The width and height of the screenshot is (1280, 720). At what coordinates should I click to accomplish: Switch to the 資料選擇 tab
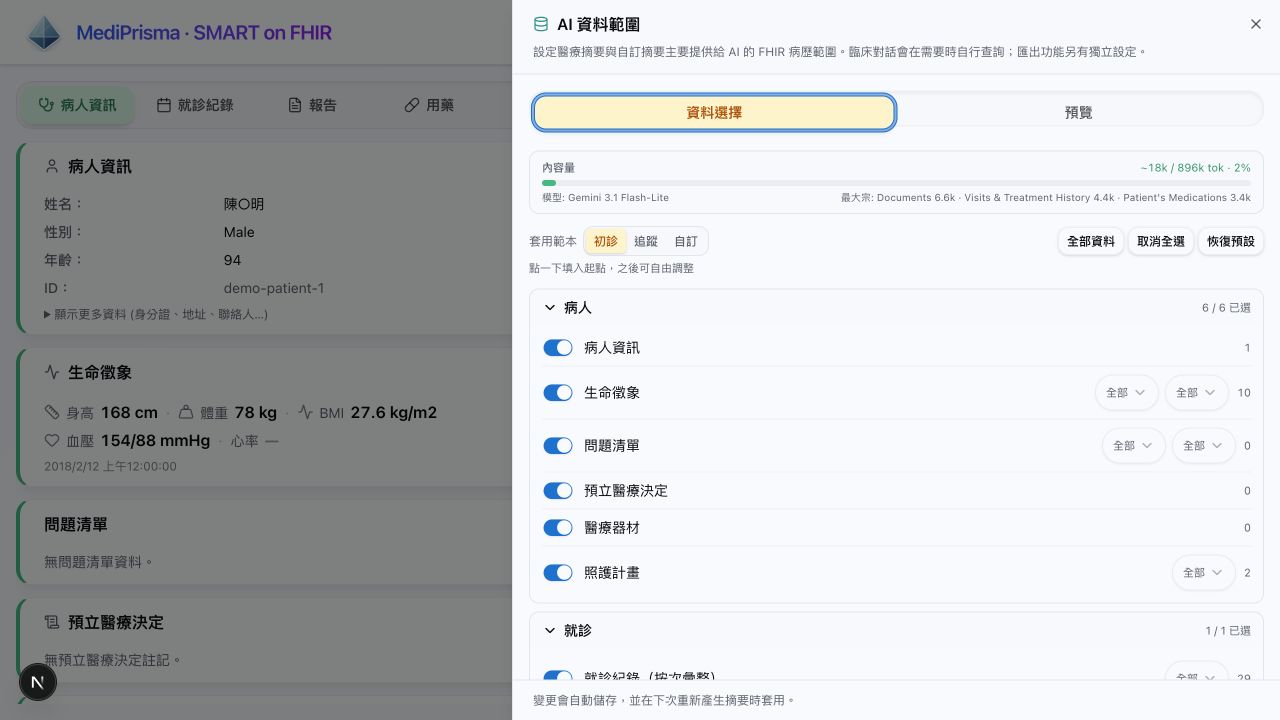pos(714,113)
